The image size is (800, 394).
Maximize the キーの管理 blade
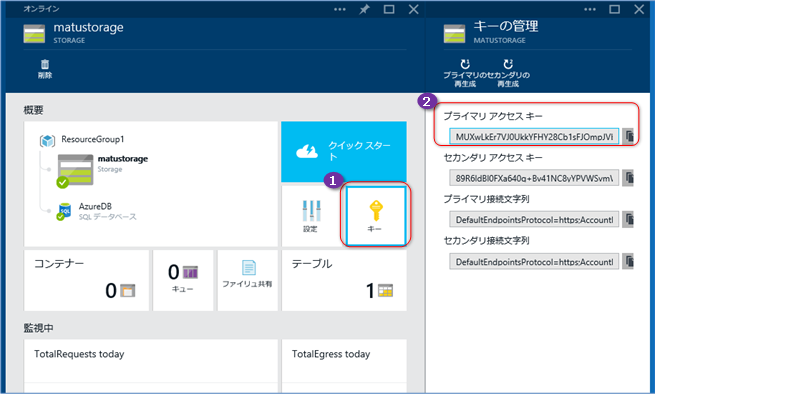(614, 9)
